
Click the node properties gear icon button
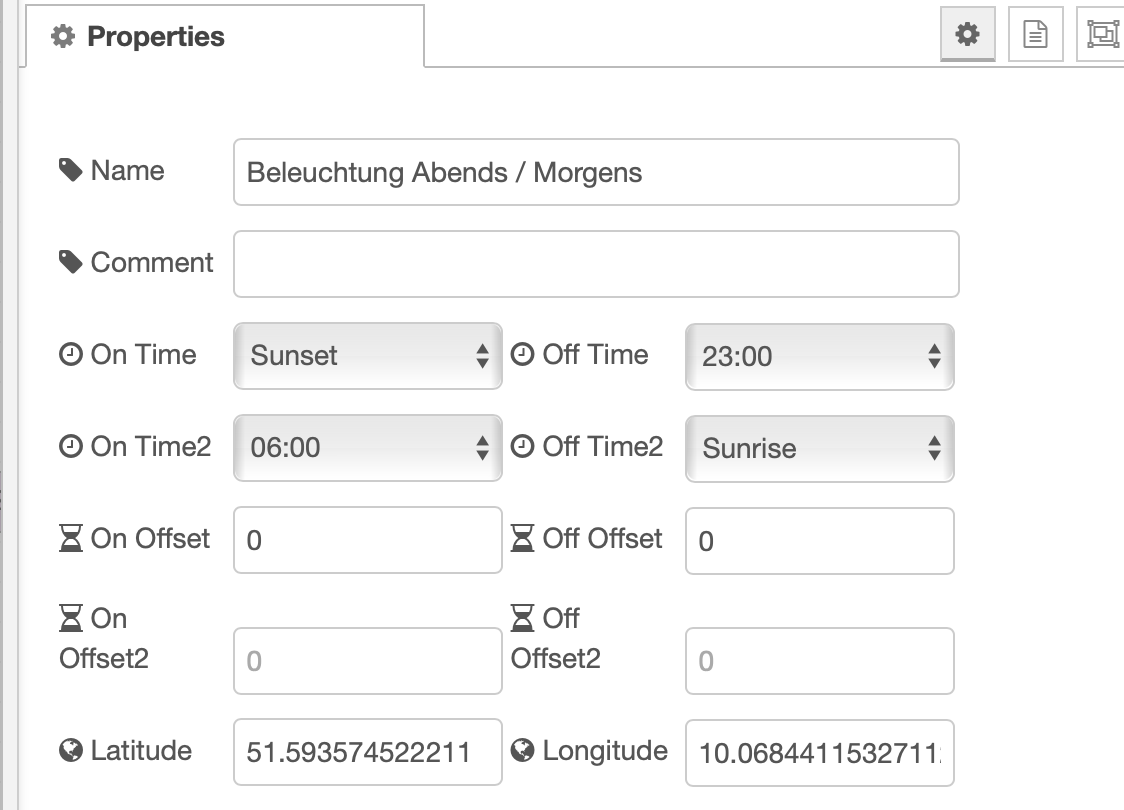(x=967, y=35)
